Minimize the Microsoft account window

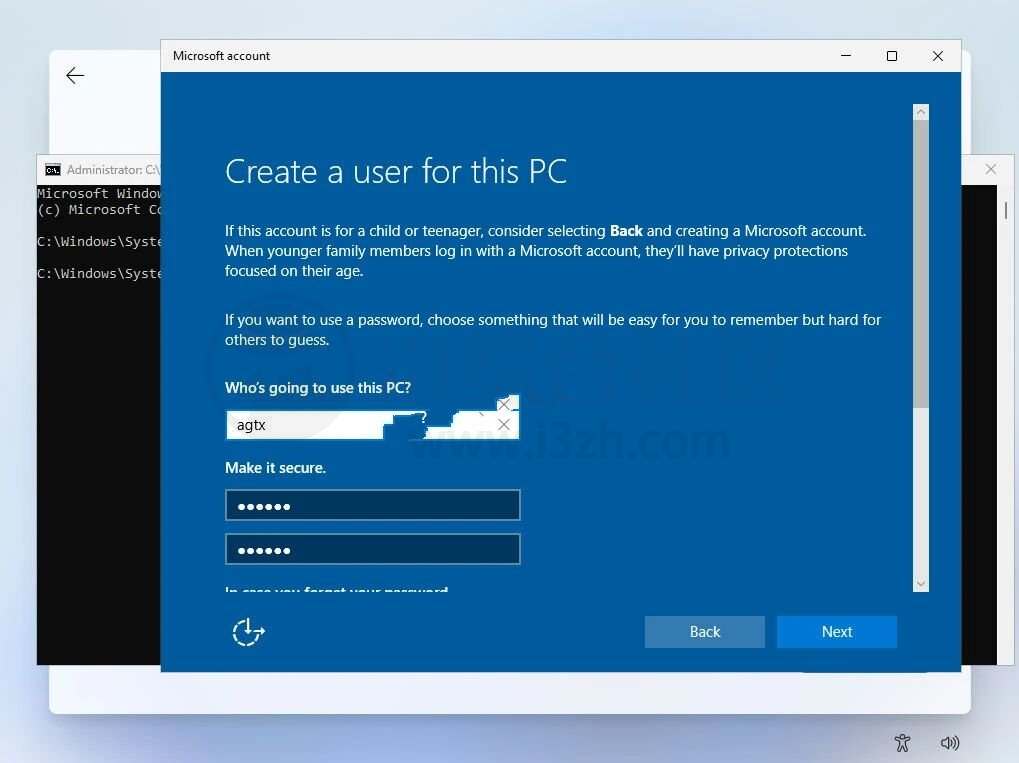coord(846,56)
